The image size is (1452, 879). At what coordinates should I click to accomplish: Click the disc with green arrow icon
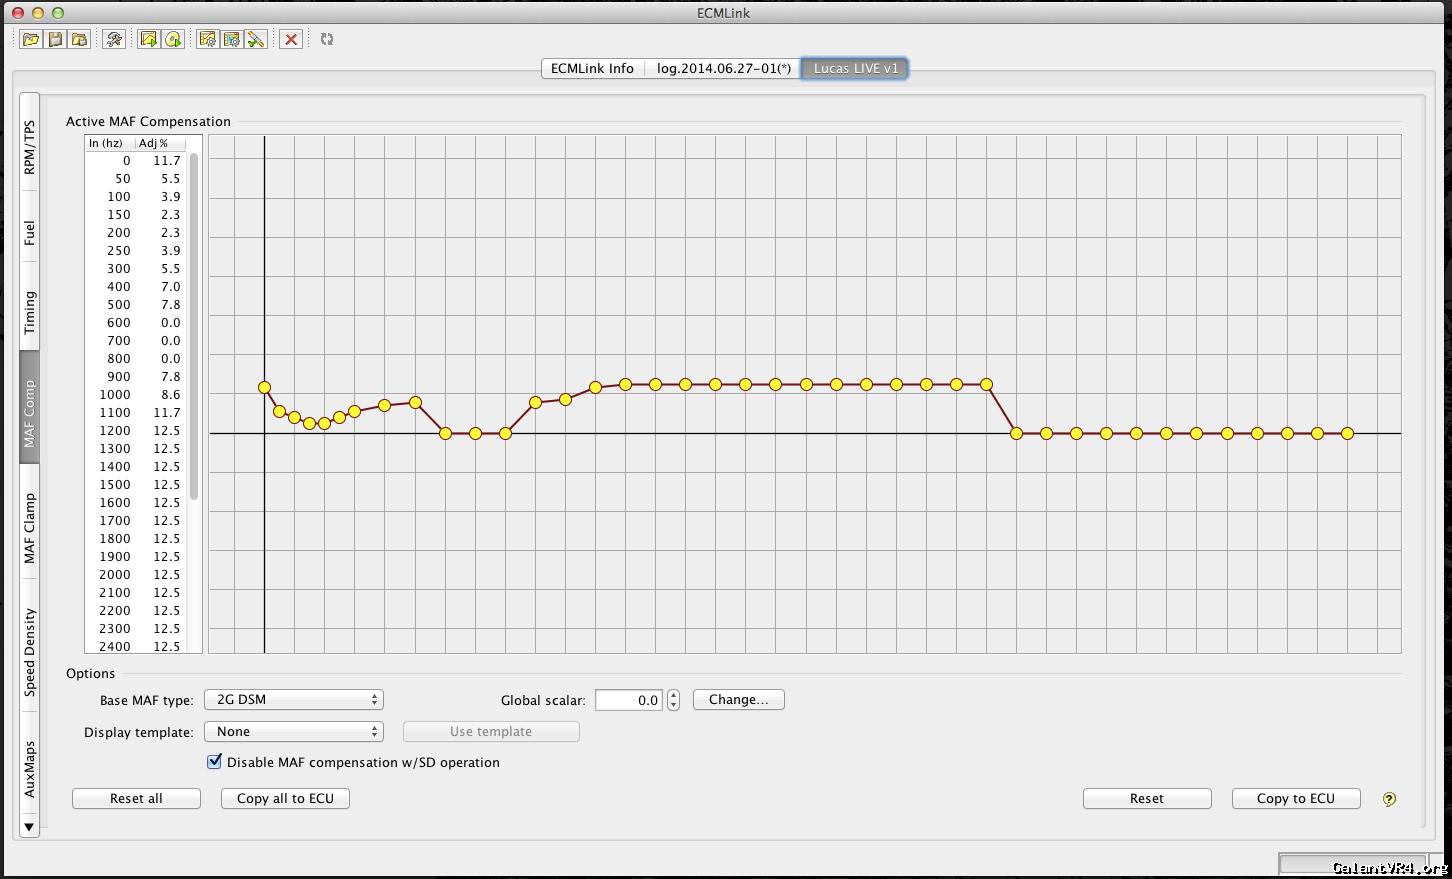[173, 39]
